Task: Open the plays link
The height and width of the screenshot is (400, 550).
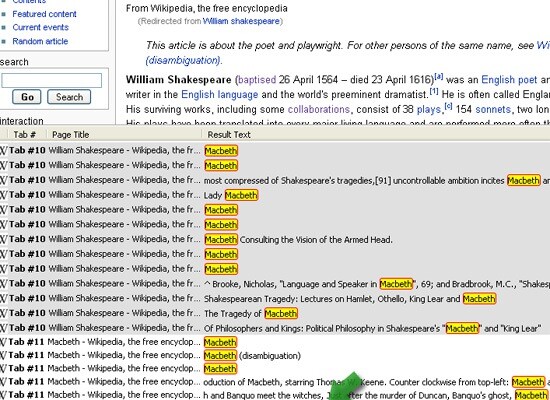Action: (428, 109)
